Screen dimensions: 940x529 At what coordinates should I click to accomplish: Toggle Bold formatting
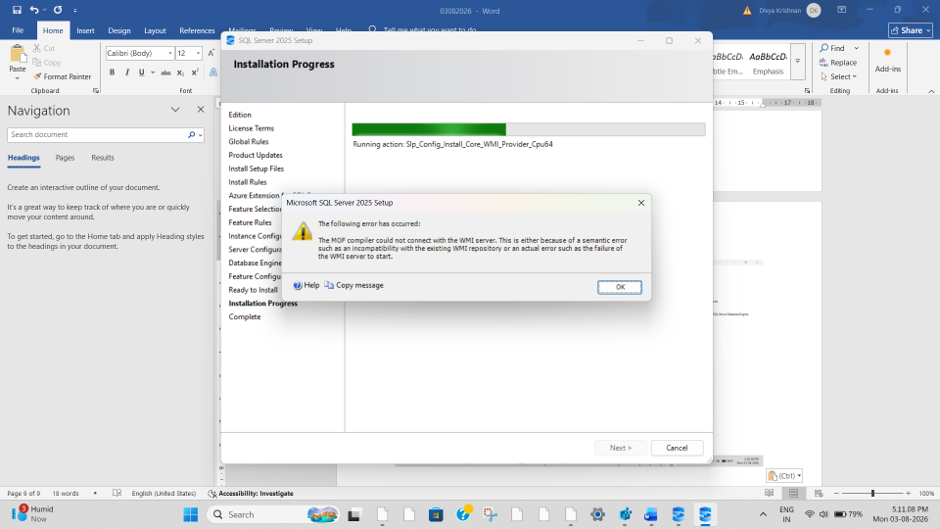112,73
